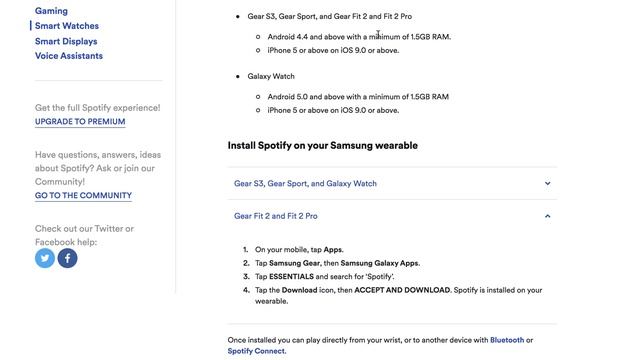Click the Android 4.4 requirement line
This screenshot has height=360, width=640.
tap(359, 37)
